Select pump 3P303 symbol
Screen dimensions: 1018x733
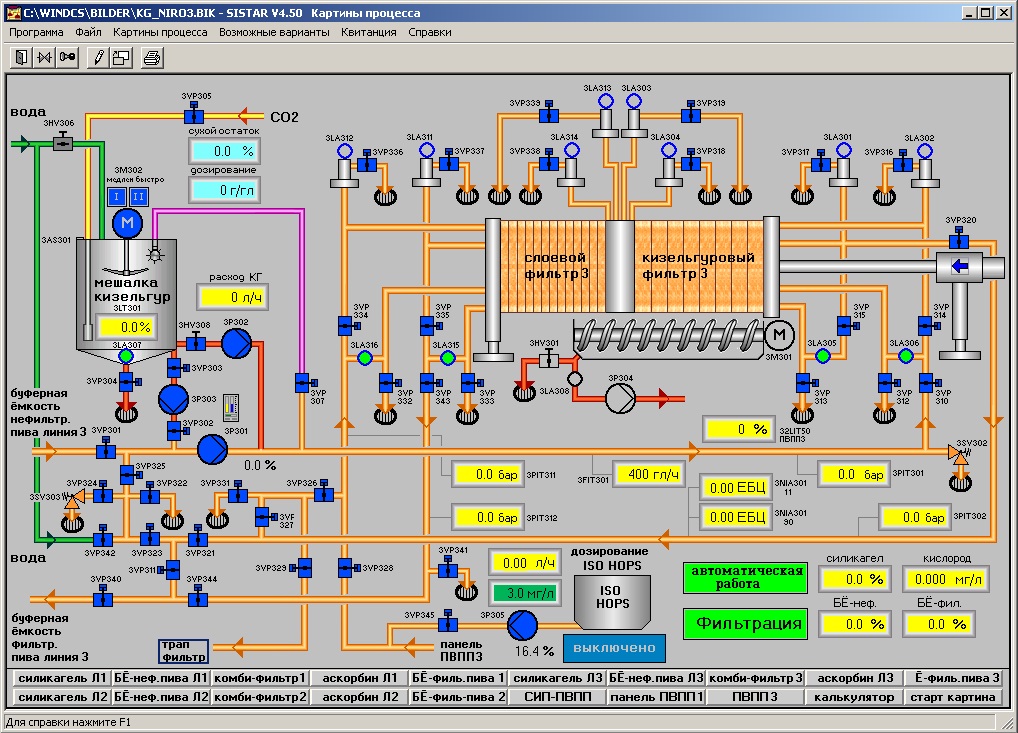coord(173,399)
